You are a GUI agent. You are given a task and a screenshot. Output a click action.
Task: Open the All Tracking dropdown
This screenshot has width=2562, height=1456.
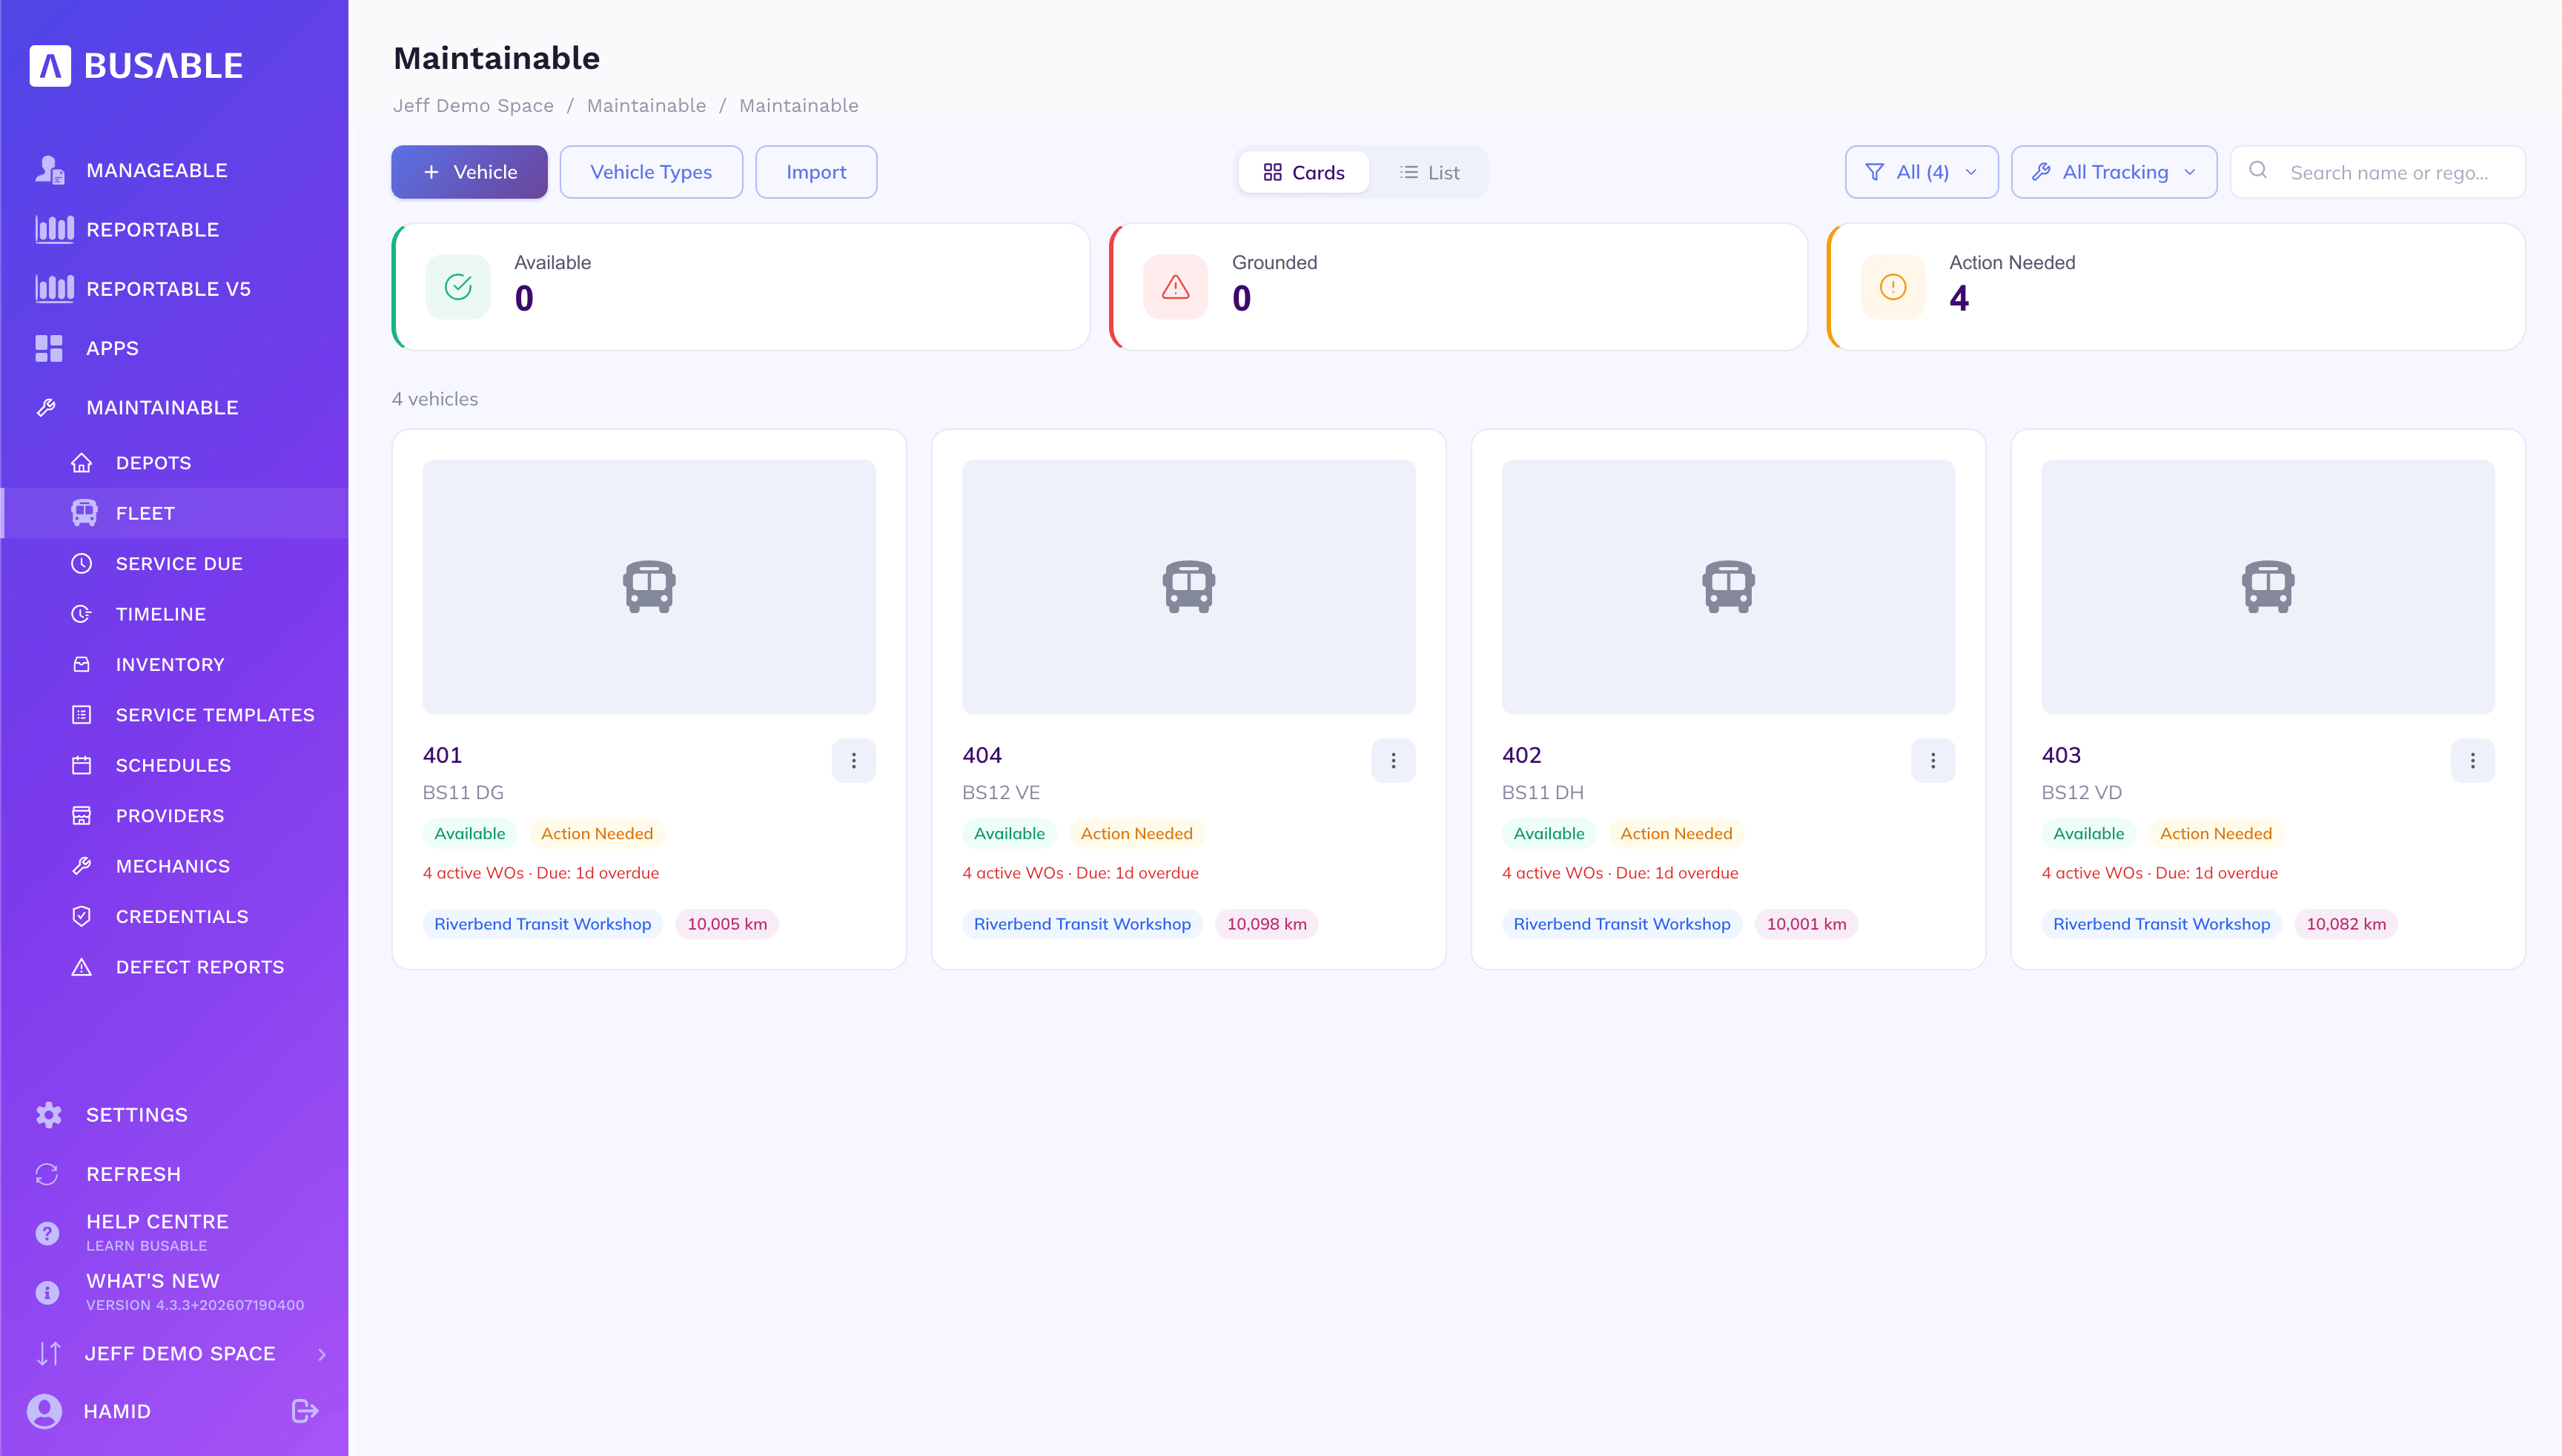2113,172
